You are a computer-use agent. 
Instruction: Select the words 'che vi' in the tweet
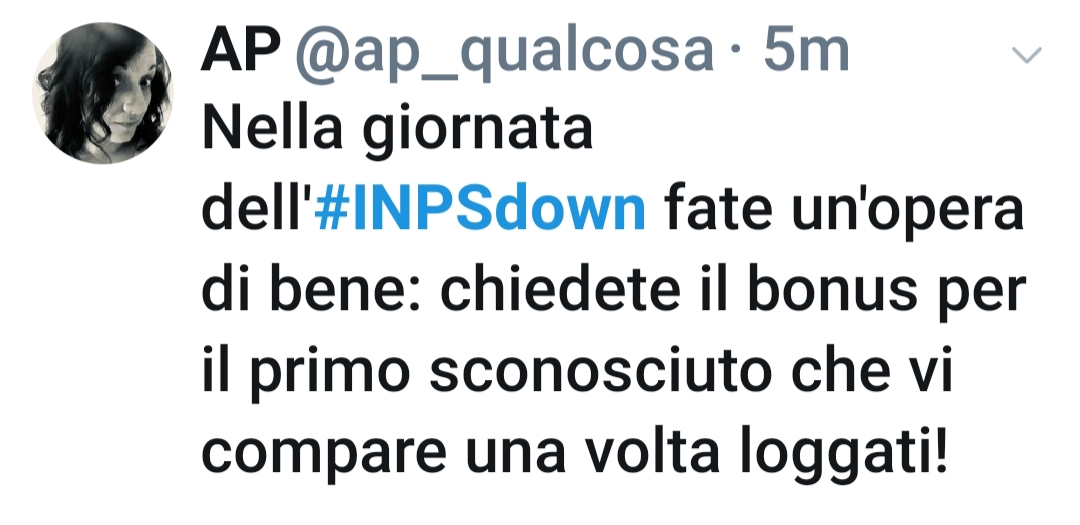tap(871, 372)
